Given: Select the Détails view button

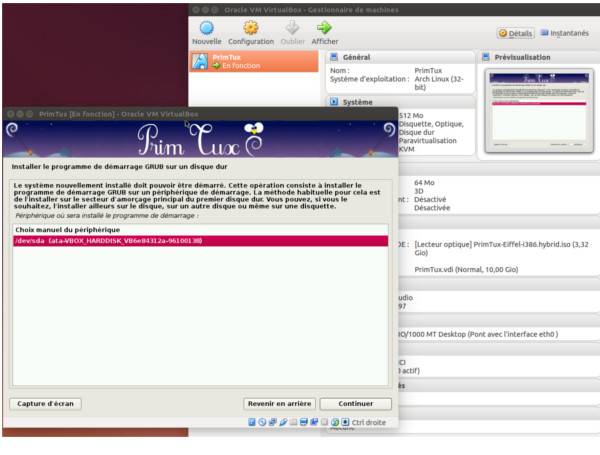Looking at the screenshot, I should pos(516,33).
